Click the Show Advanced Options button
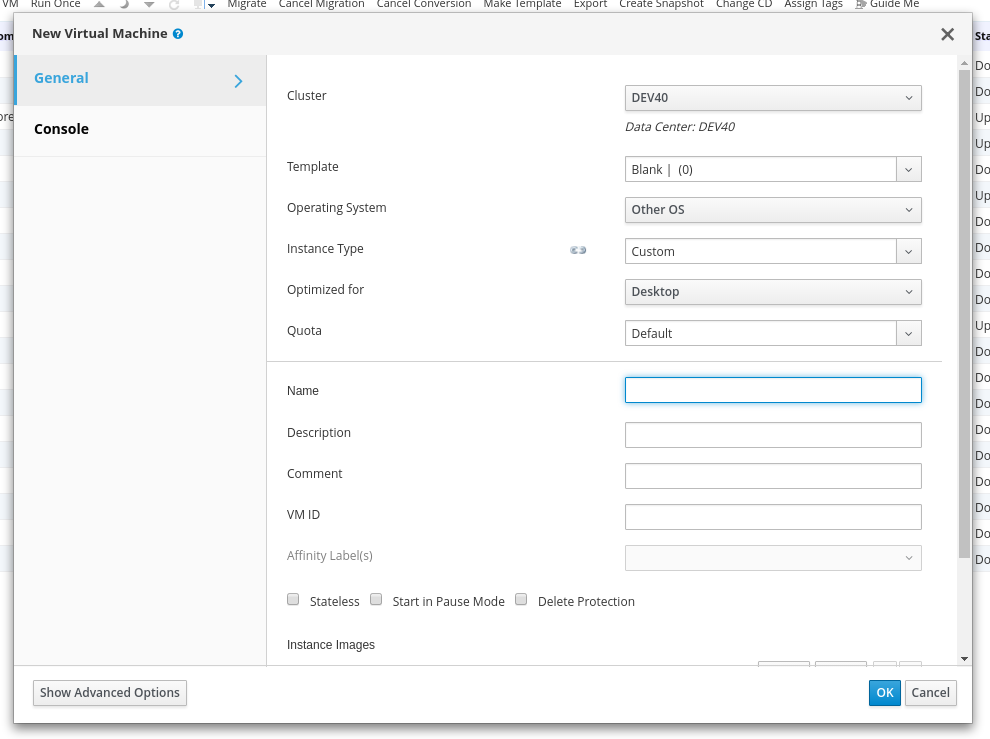990x739 pixels. [x=110, y=692]
